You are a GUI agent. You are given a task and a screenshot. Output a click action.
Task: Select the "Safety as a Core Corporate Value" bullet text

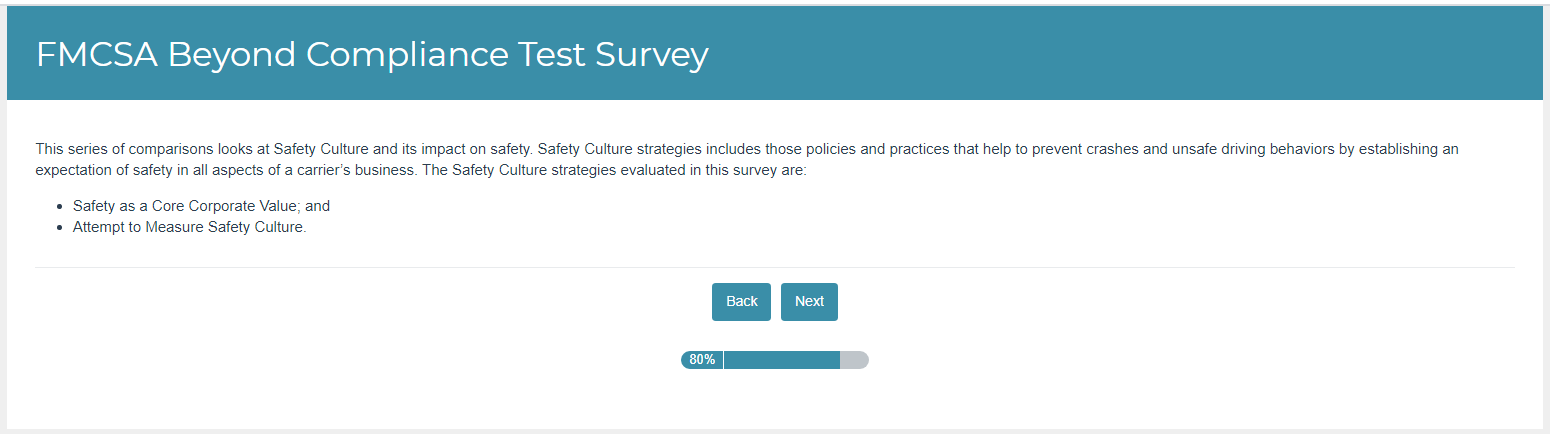(201, 206)
